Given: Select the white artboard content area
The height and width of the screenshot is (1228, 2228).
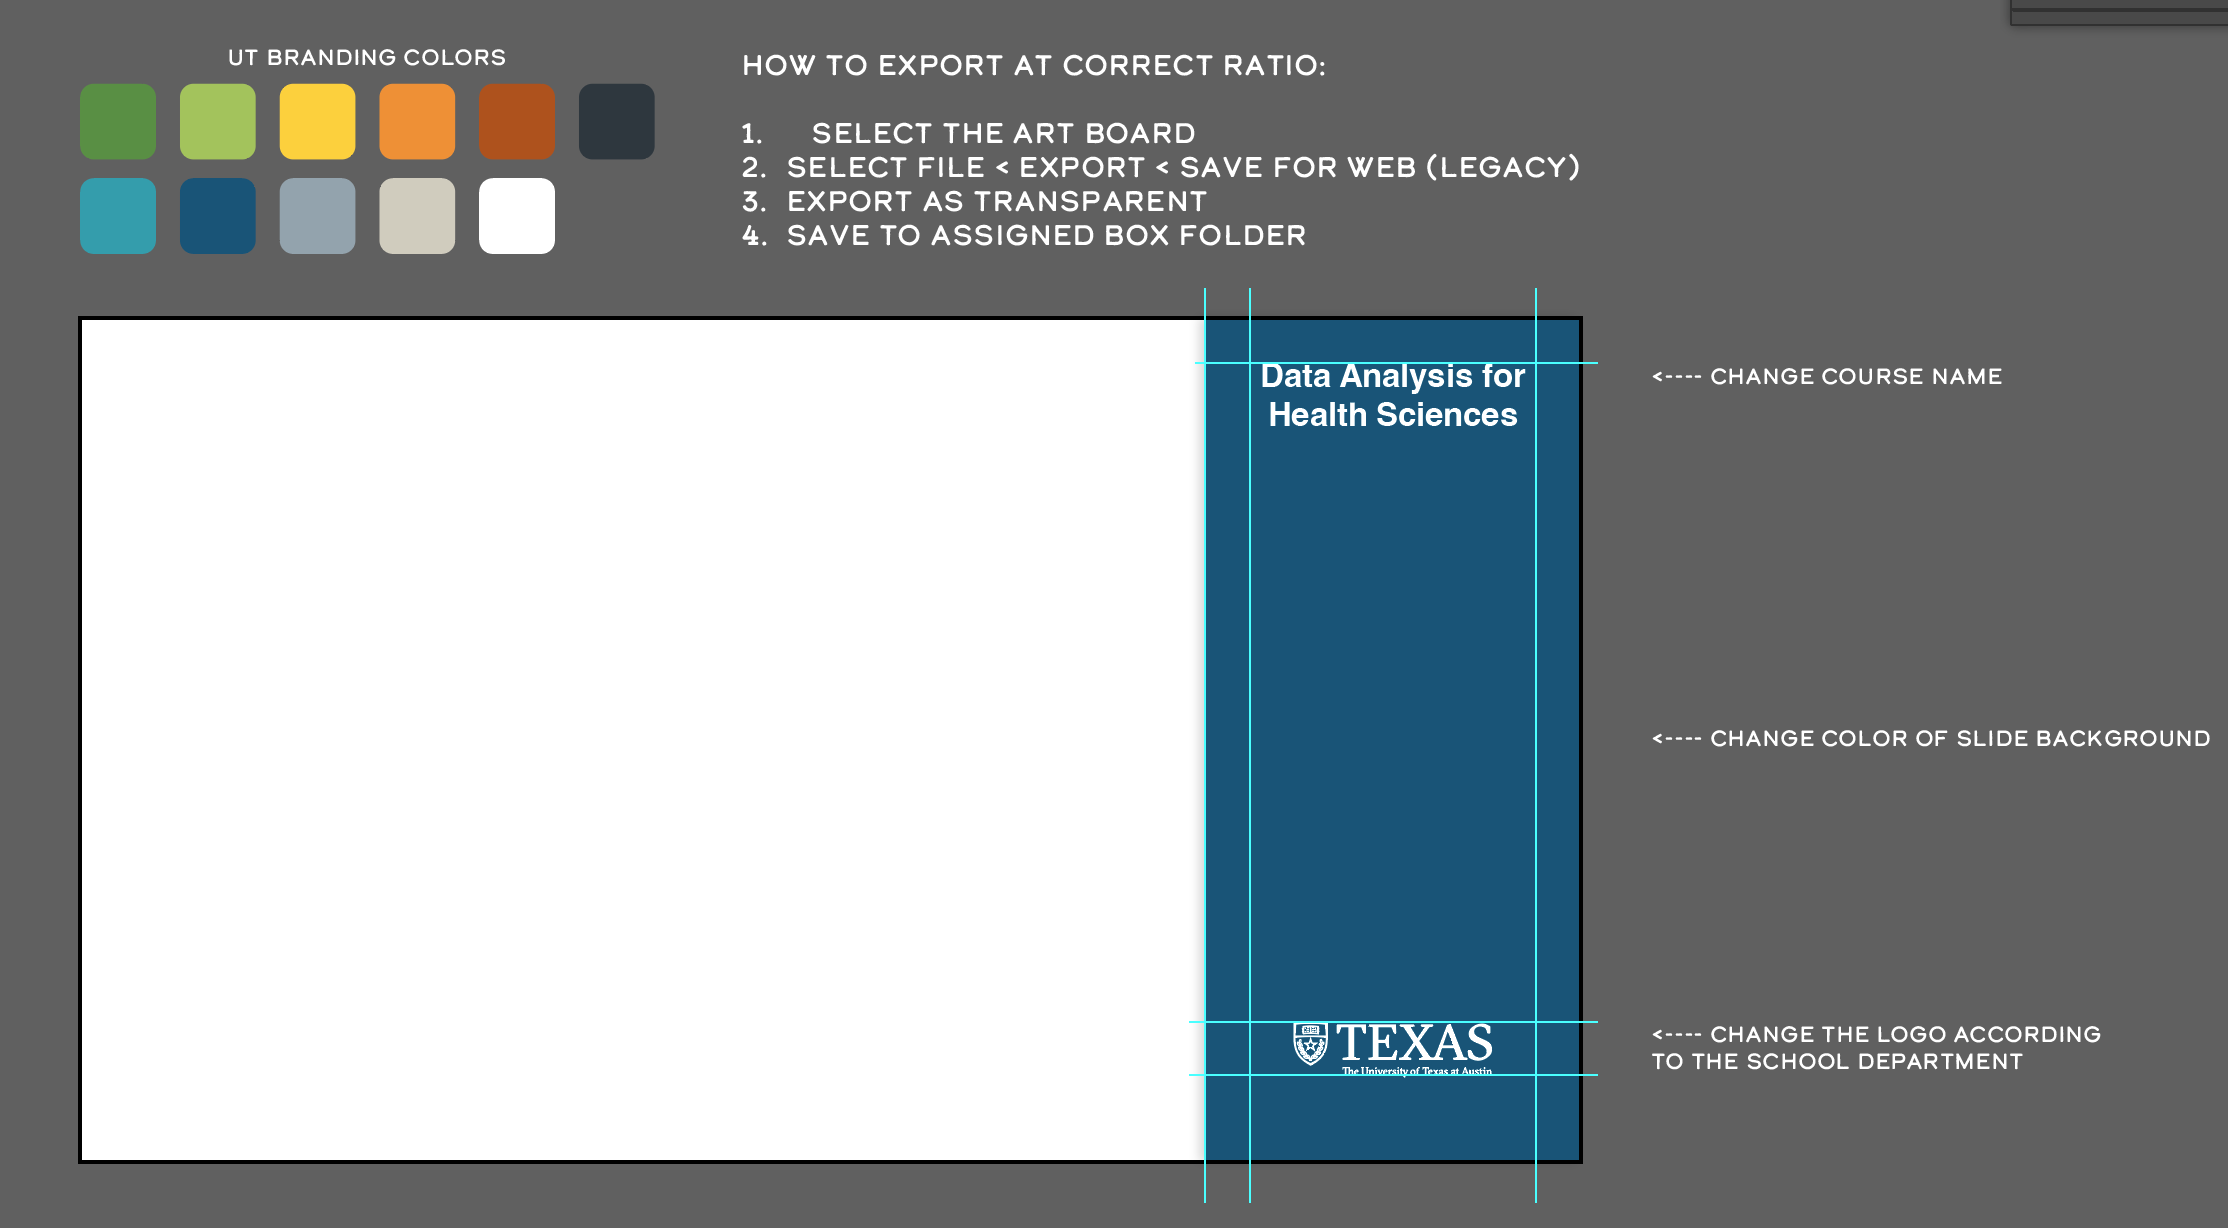Looking at the screenshot, I should [x=643, y=740].
